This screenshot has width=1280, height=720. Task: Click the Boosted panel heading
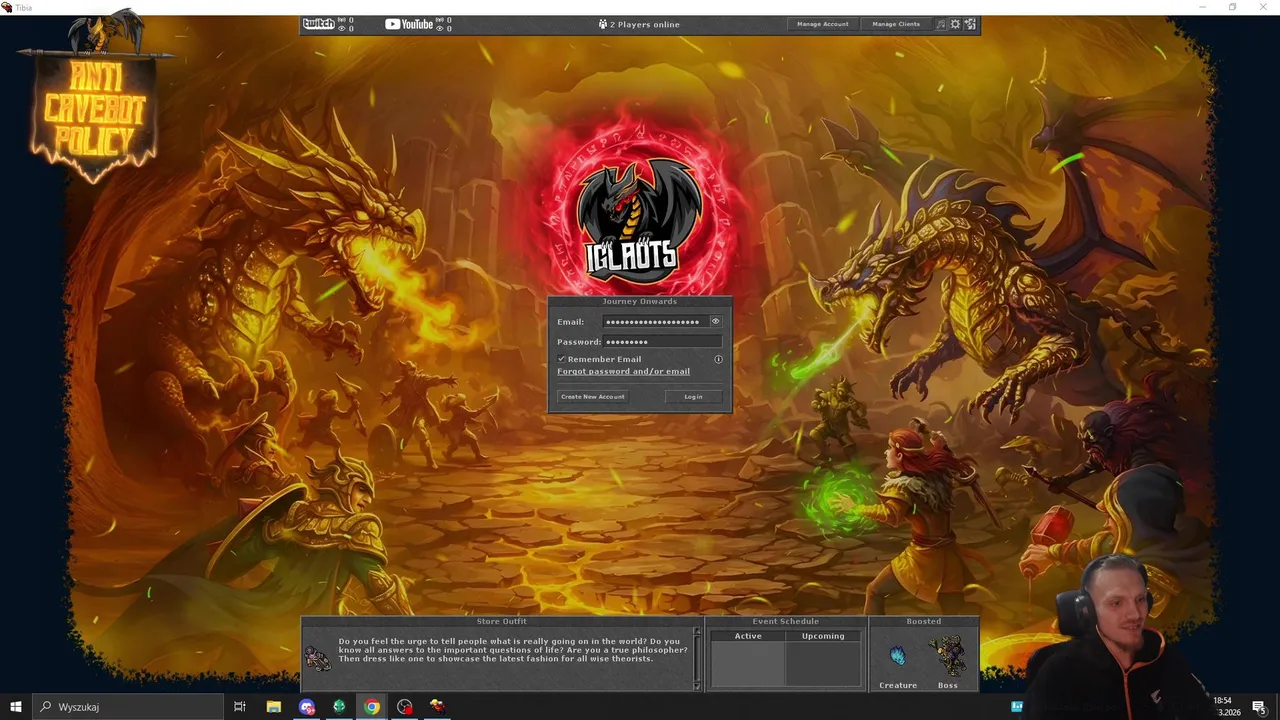(x=924, y=622)
